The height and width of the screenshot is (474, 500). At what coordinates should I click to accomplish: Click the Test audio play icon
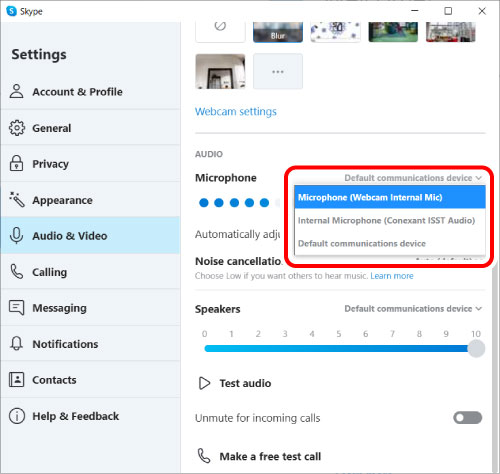click(204, 383)
